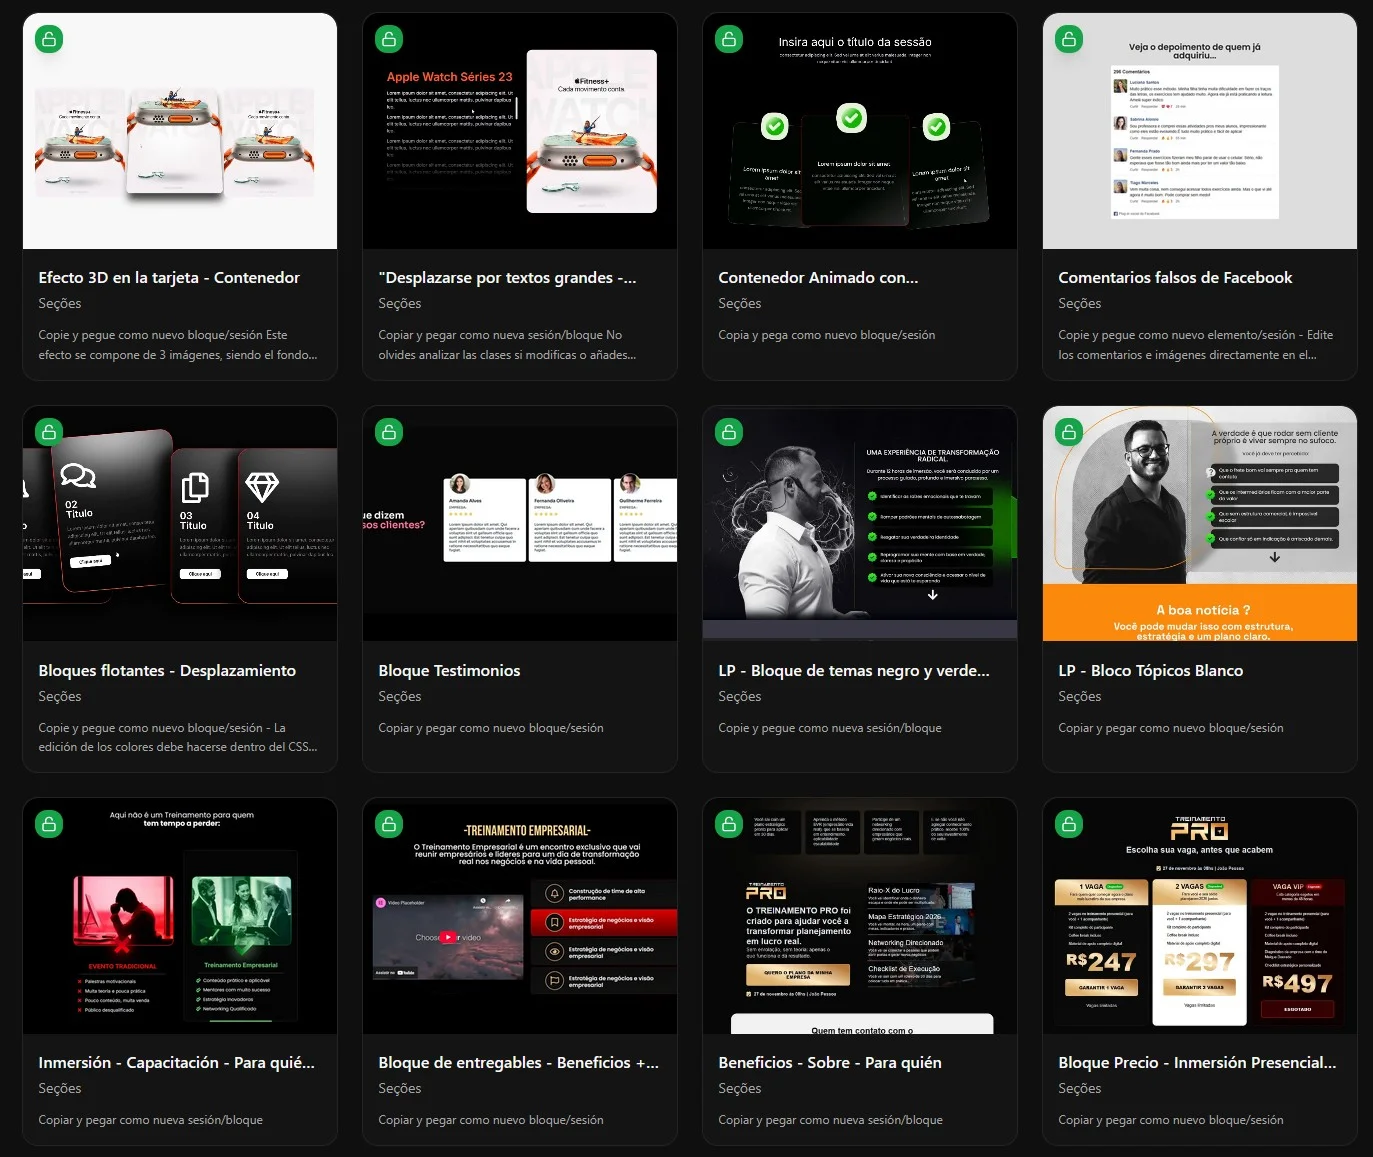The image size is (1373, 1157).
Task: Click unlock icon on LP Bloco Tópicos Blanco card
Action: (x=1069, y=432)
